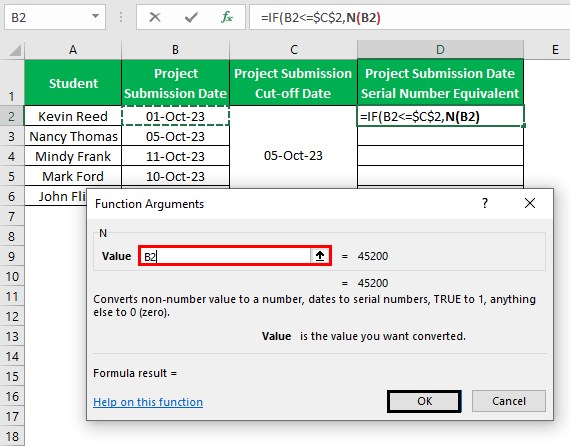The height and width of the screenshot is (446, 570).
Task: Select the Mark Ford cell
Action: [73, 176]
